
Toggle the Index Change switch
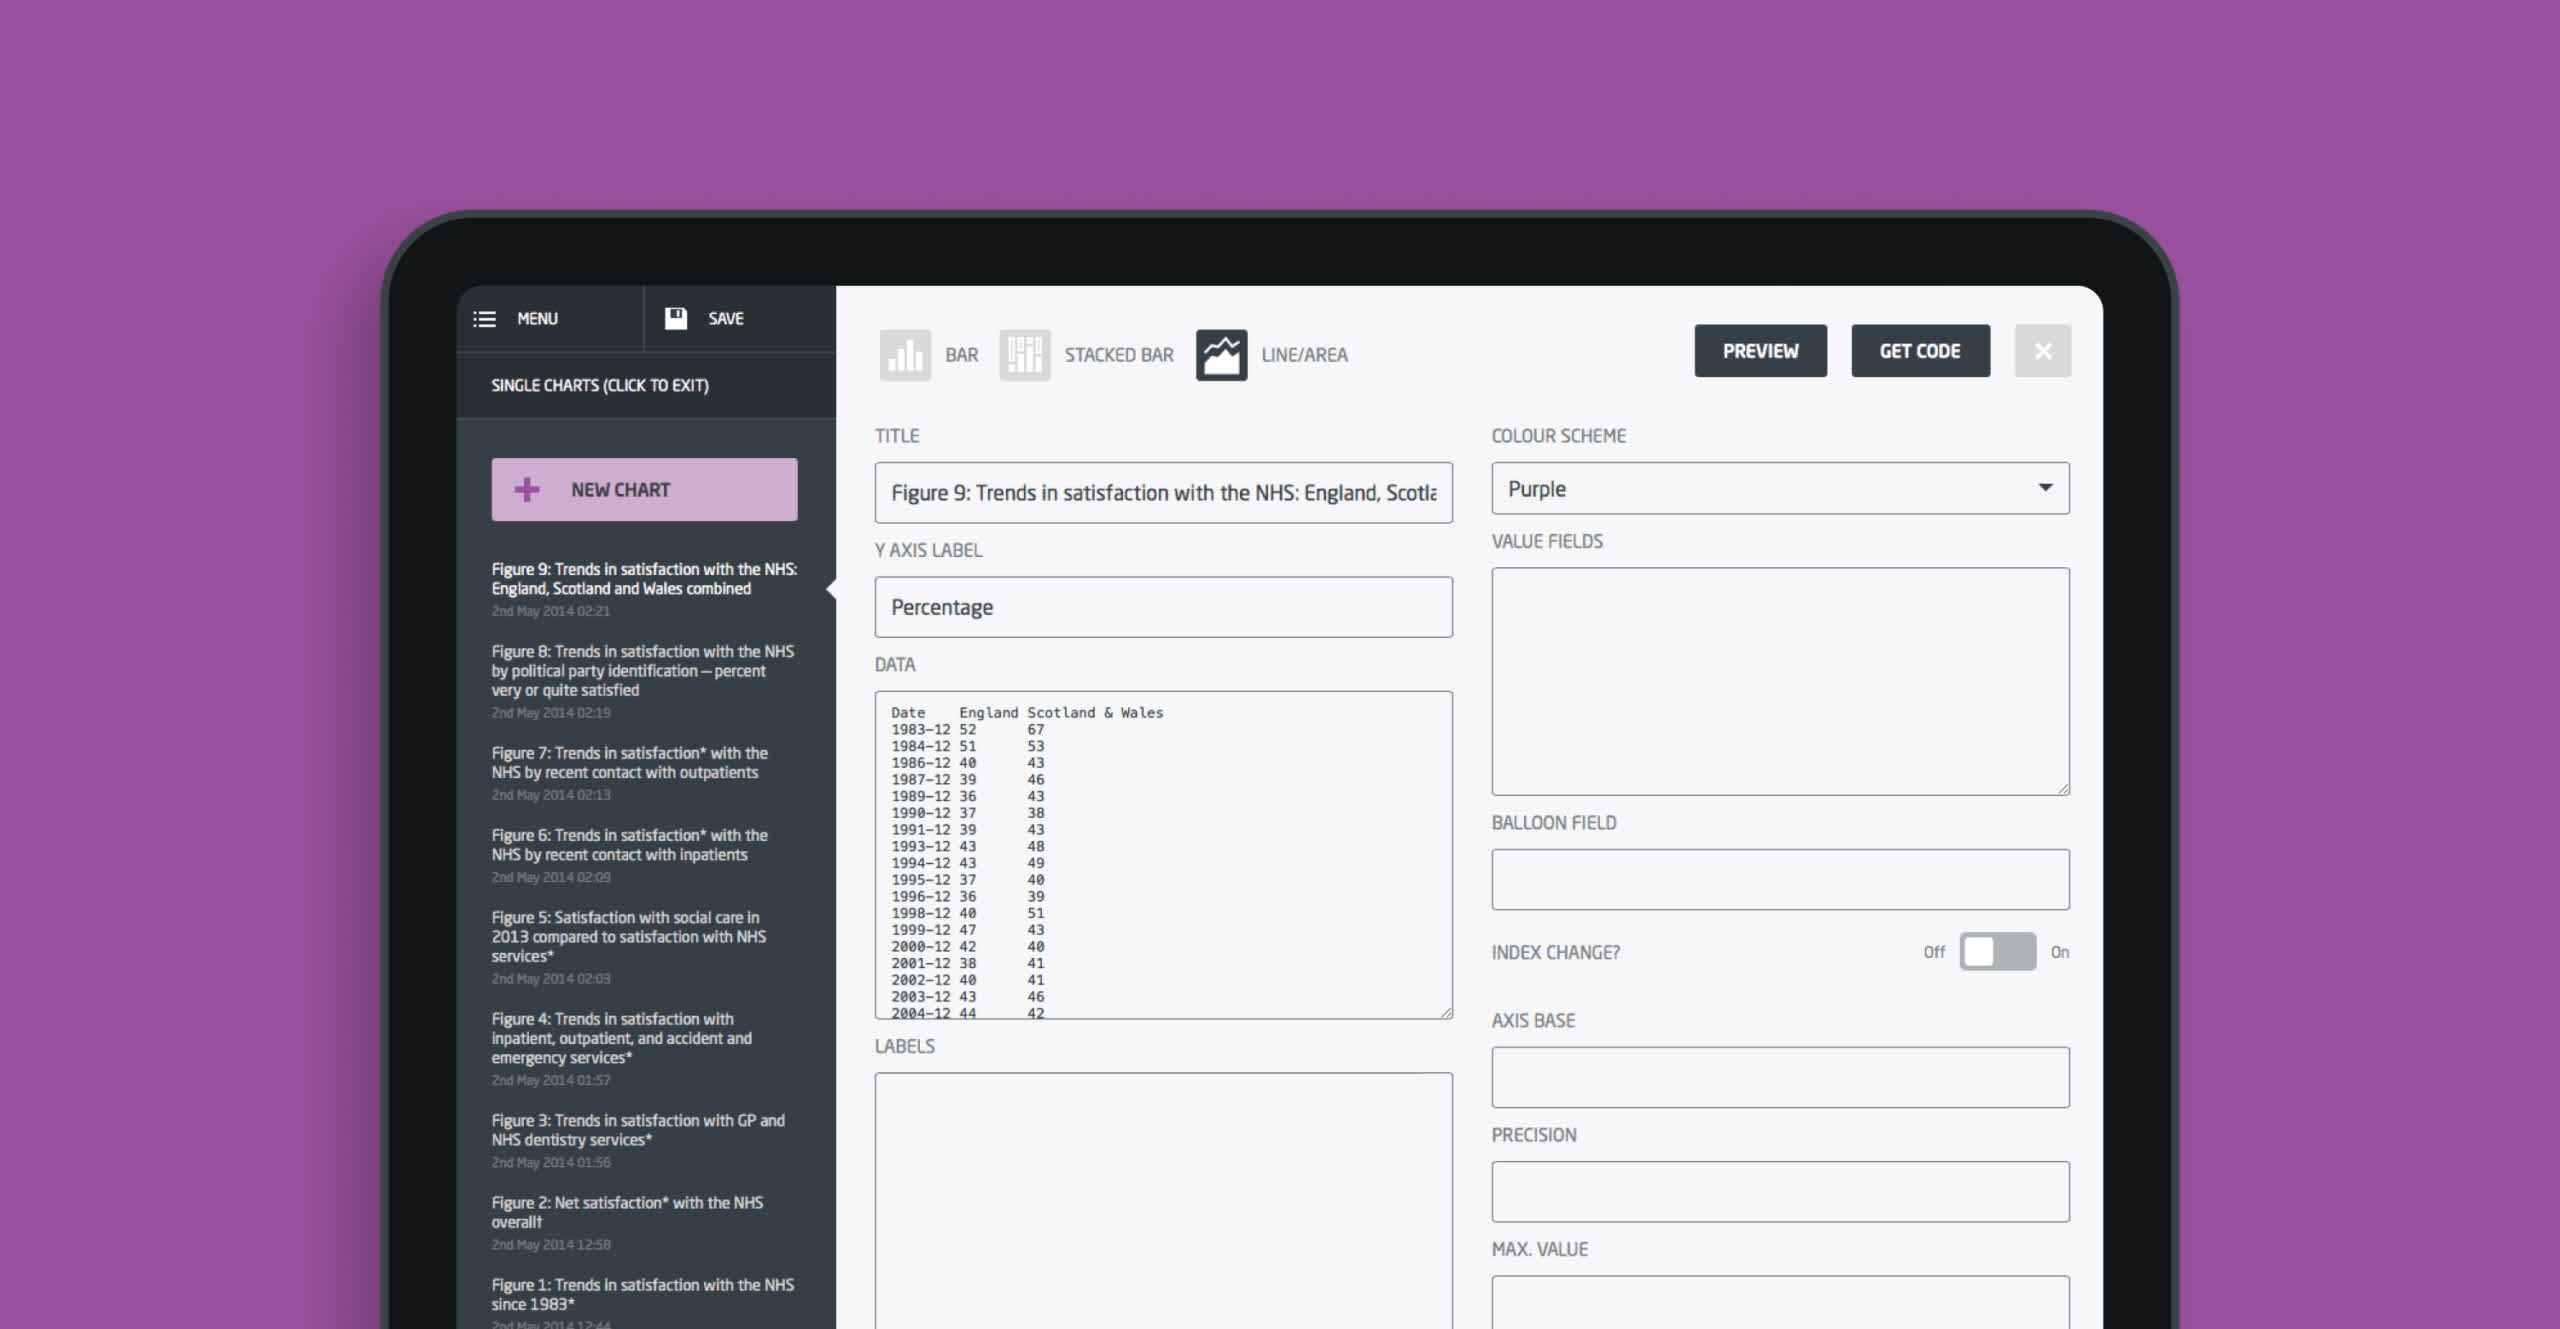point(1997,952)
